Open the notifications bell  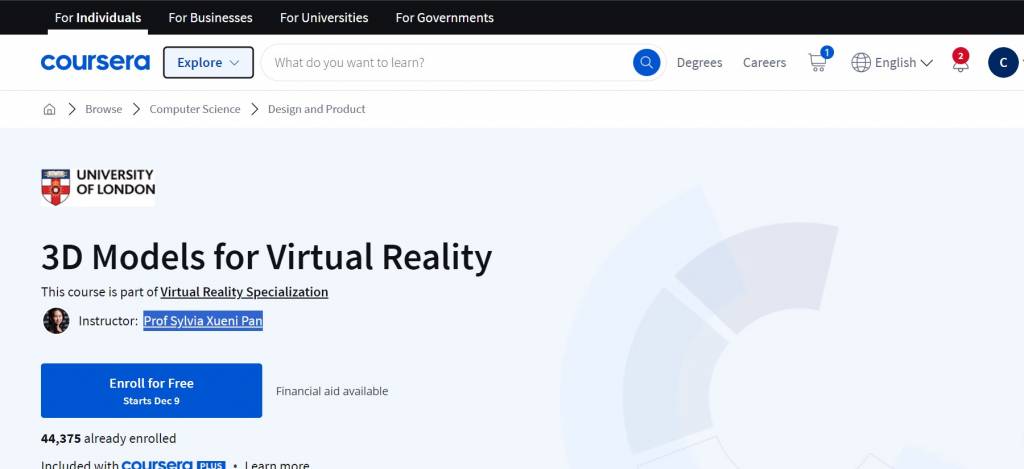pyautogui.click(x=960, y=63)
